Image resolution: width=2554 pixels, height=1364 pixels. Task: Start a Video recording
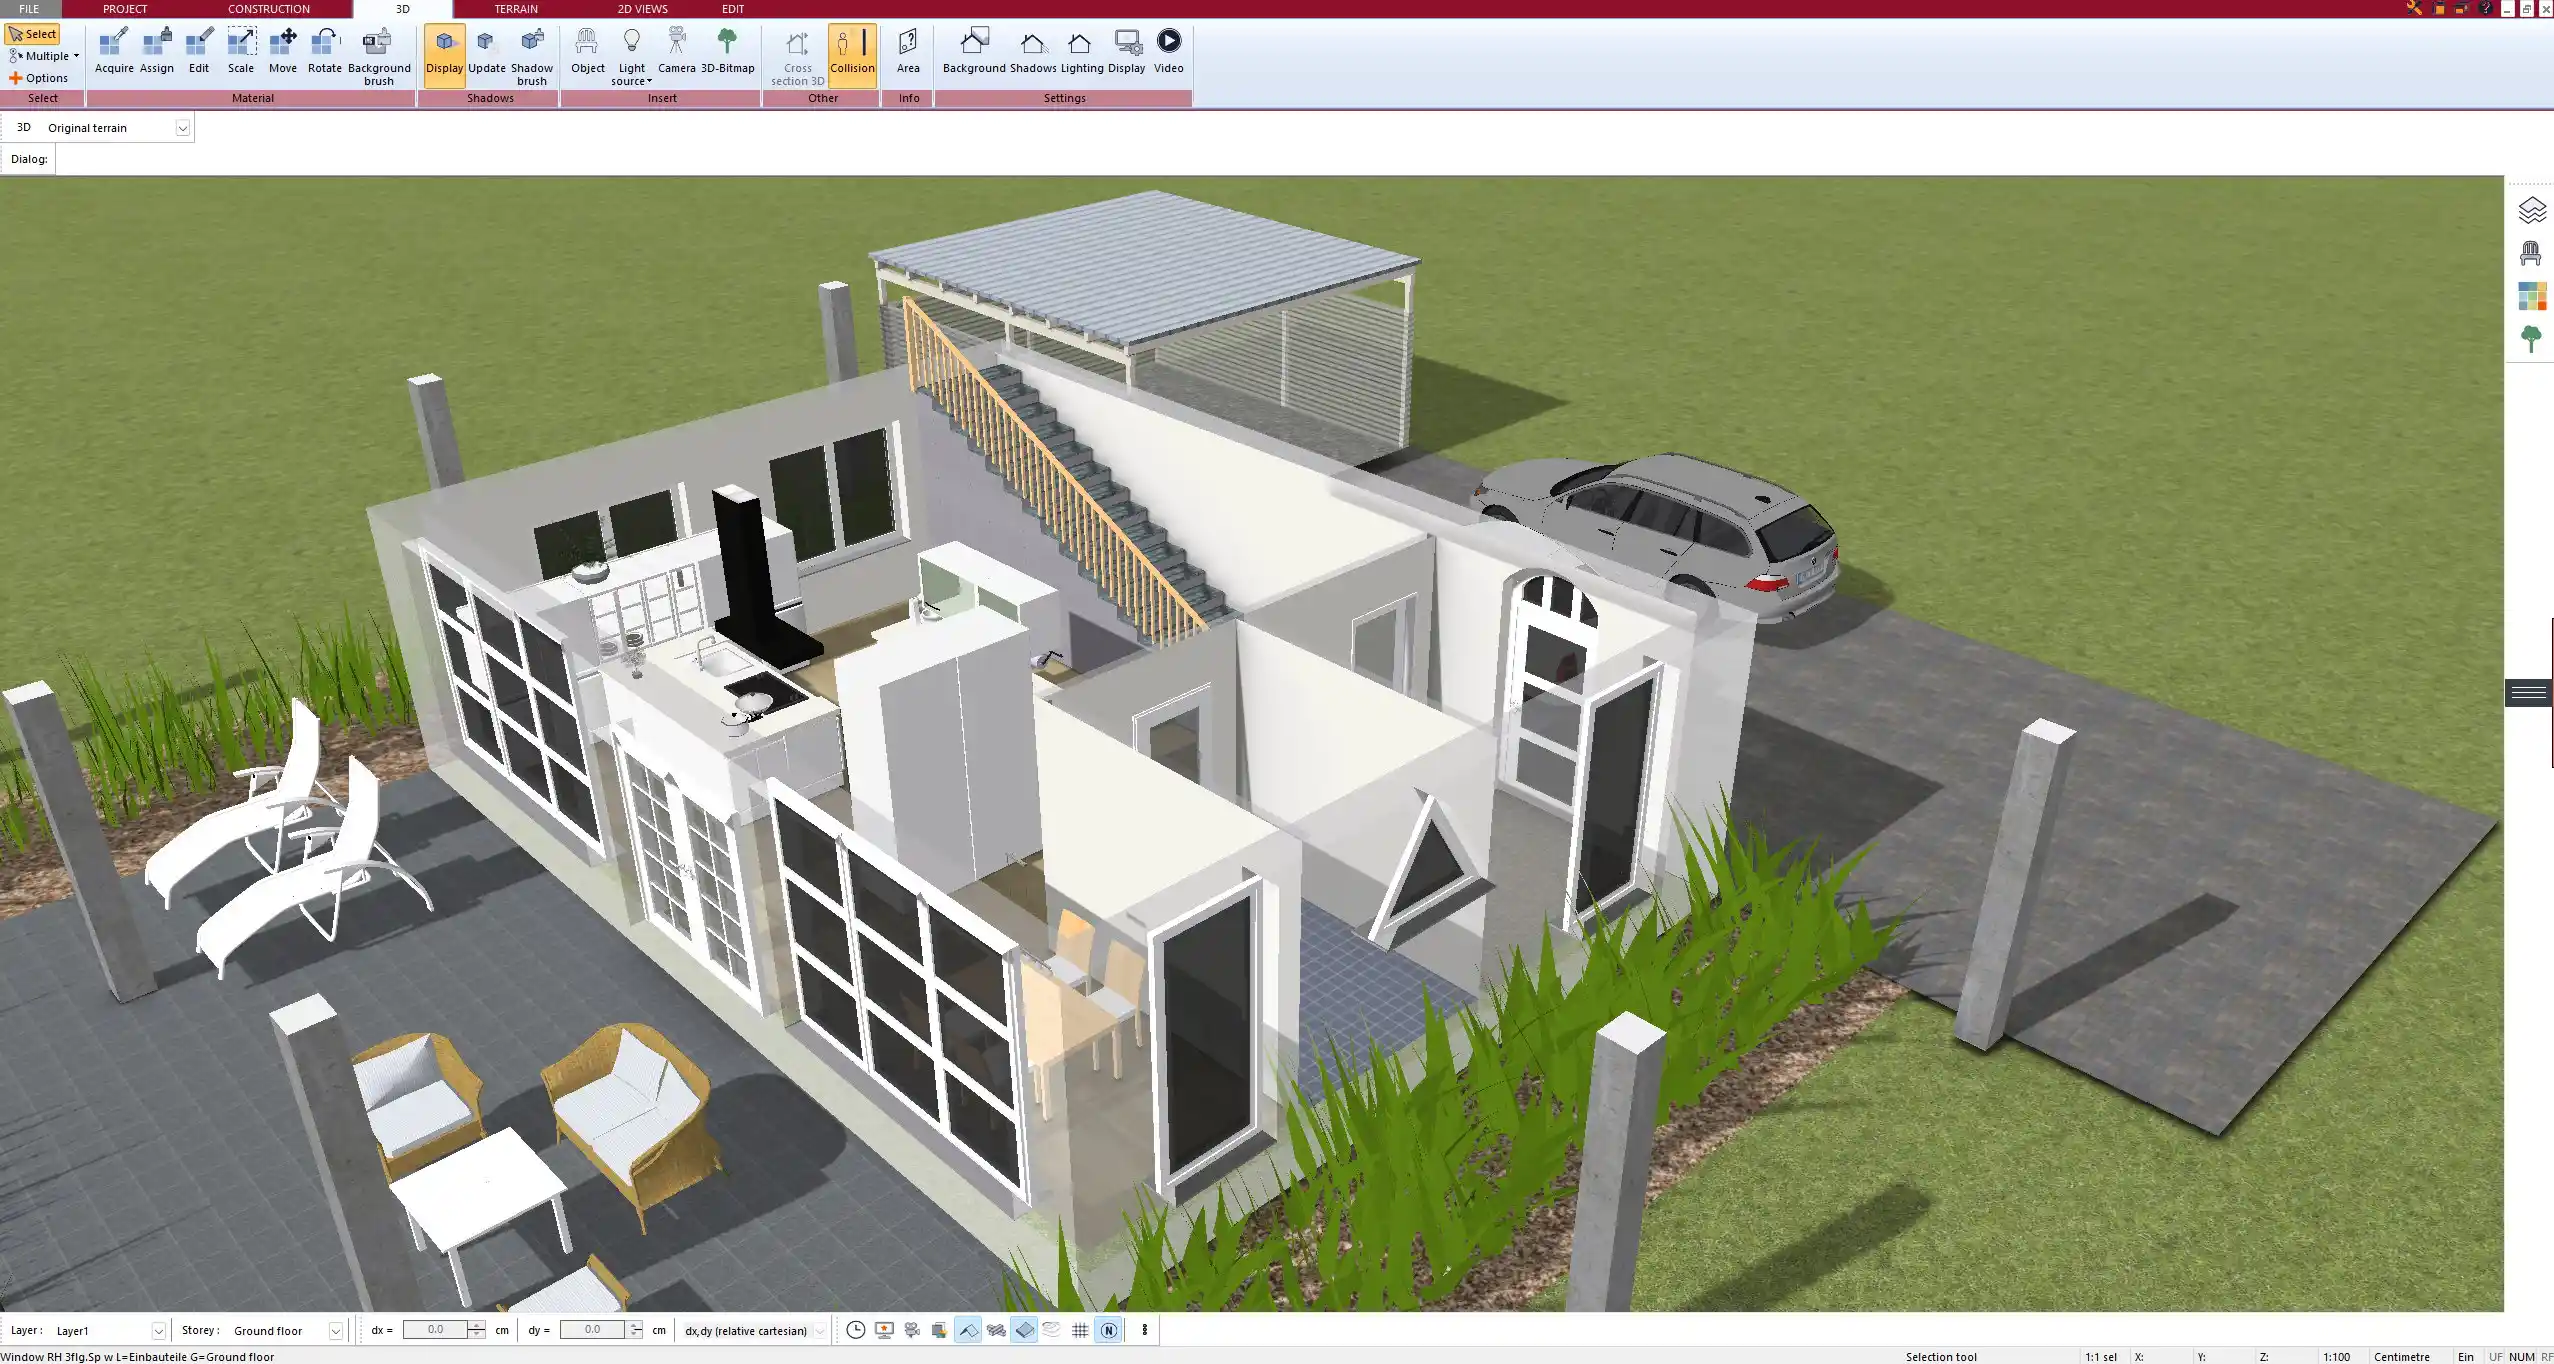click(1167, 45)
